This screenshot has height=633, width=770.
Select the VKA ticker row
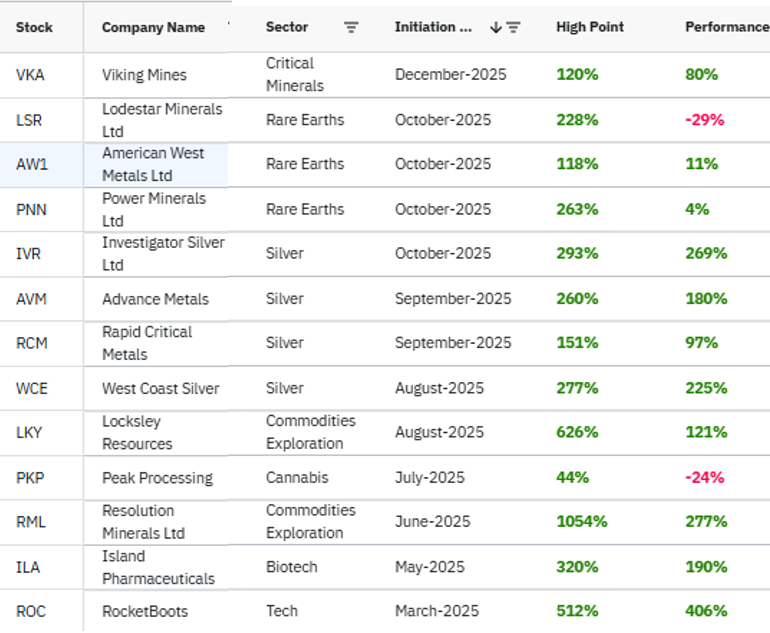point(31,75)
